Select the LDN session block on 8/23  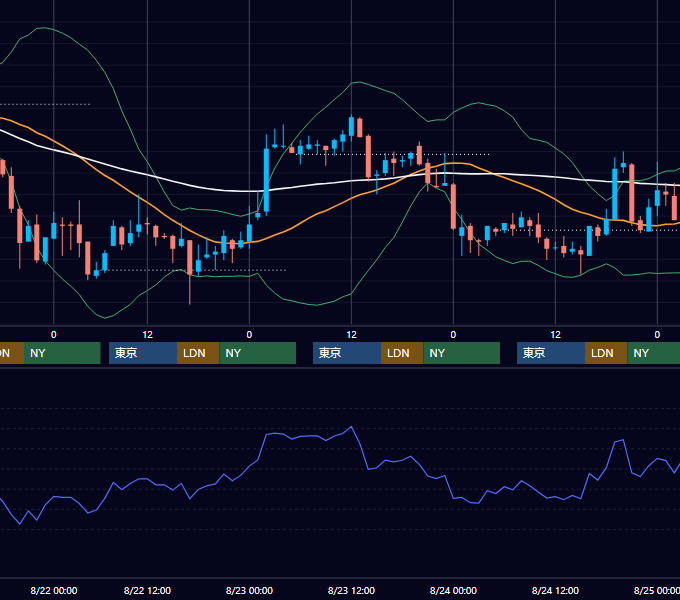(x=402, y=353)
